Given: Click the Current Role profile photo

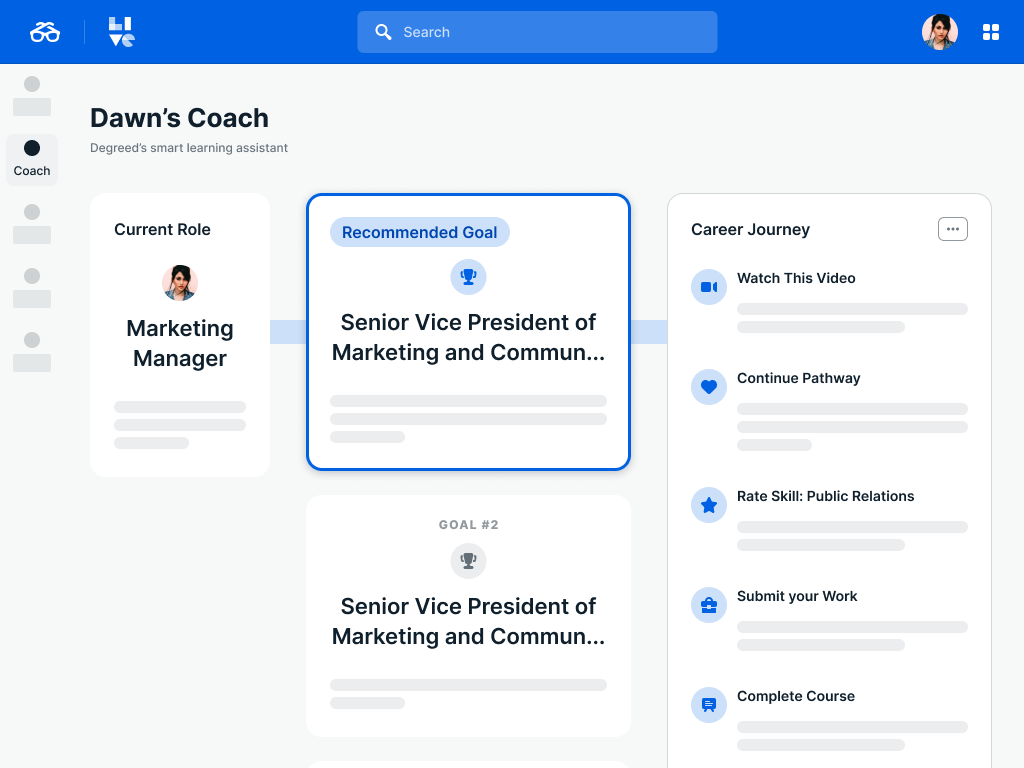Looking at the screenshot, I should point(180,283).
